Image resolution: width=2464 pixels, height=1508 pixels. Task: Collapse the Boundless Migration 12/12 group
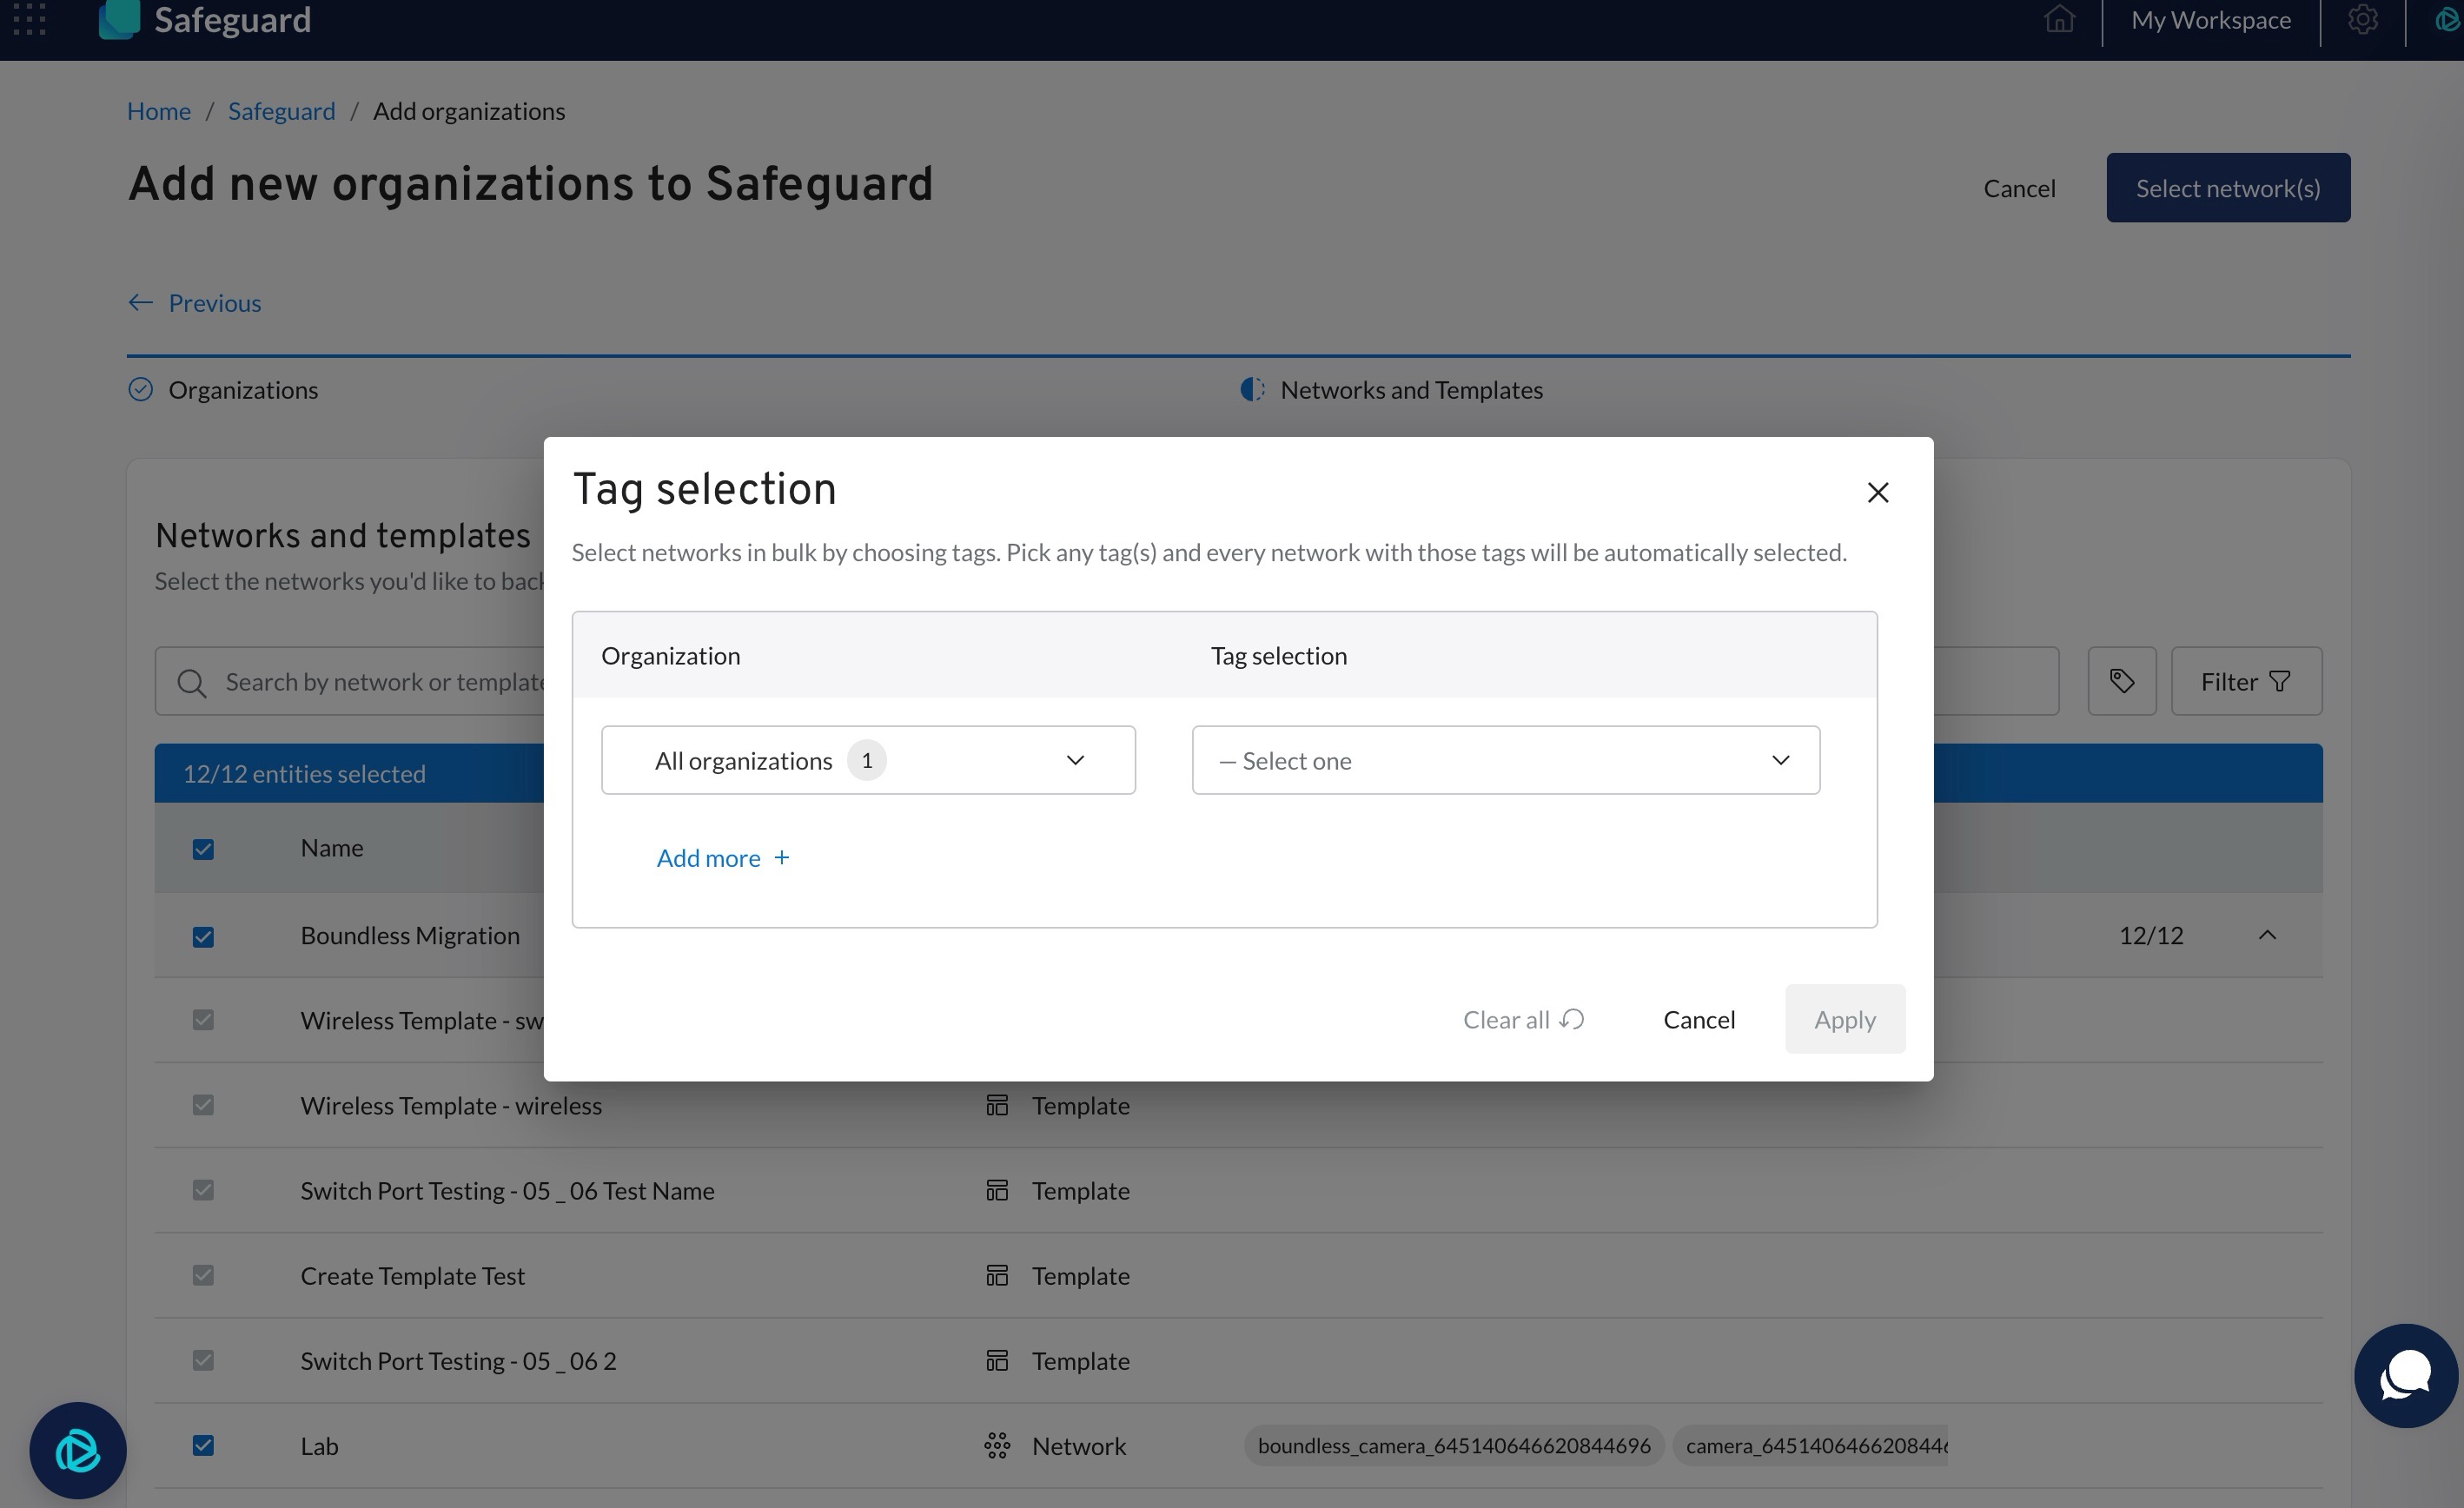[2266, 935]
